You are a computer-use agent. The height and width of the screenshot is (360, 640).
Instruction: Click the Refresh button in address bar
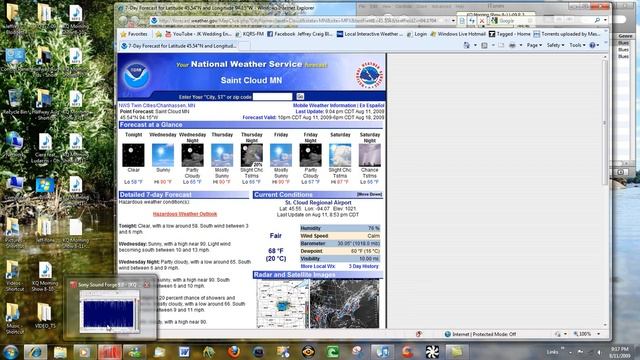(x=472, y=20)
